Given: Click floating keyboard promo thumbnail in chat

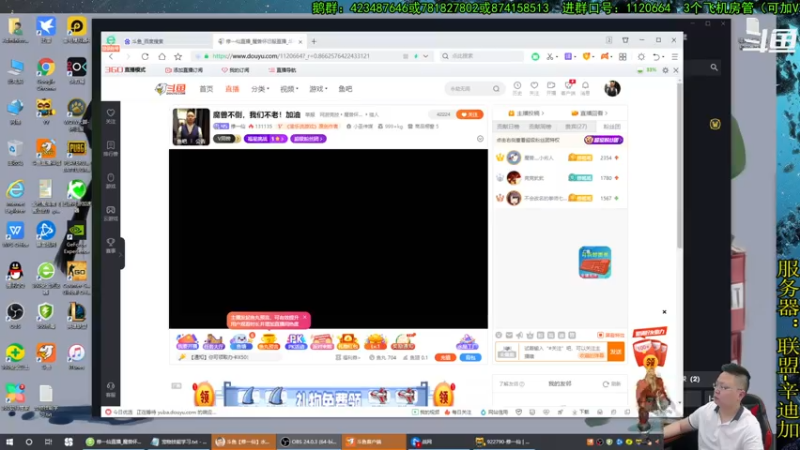Looking at the screenshot, I should (x=595, y=262).
